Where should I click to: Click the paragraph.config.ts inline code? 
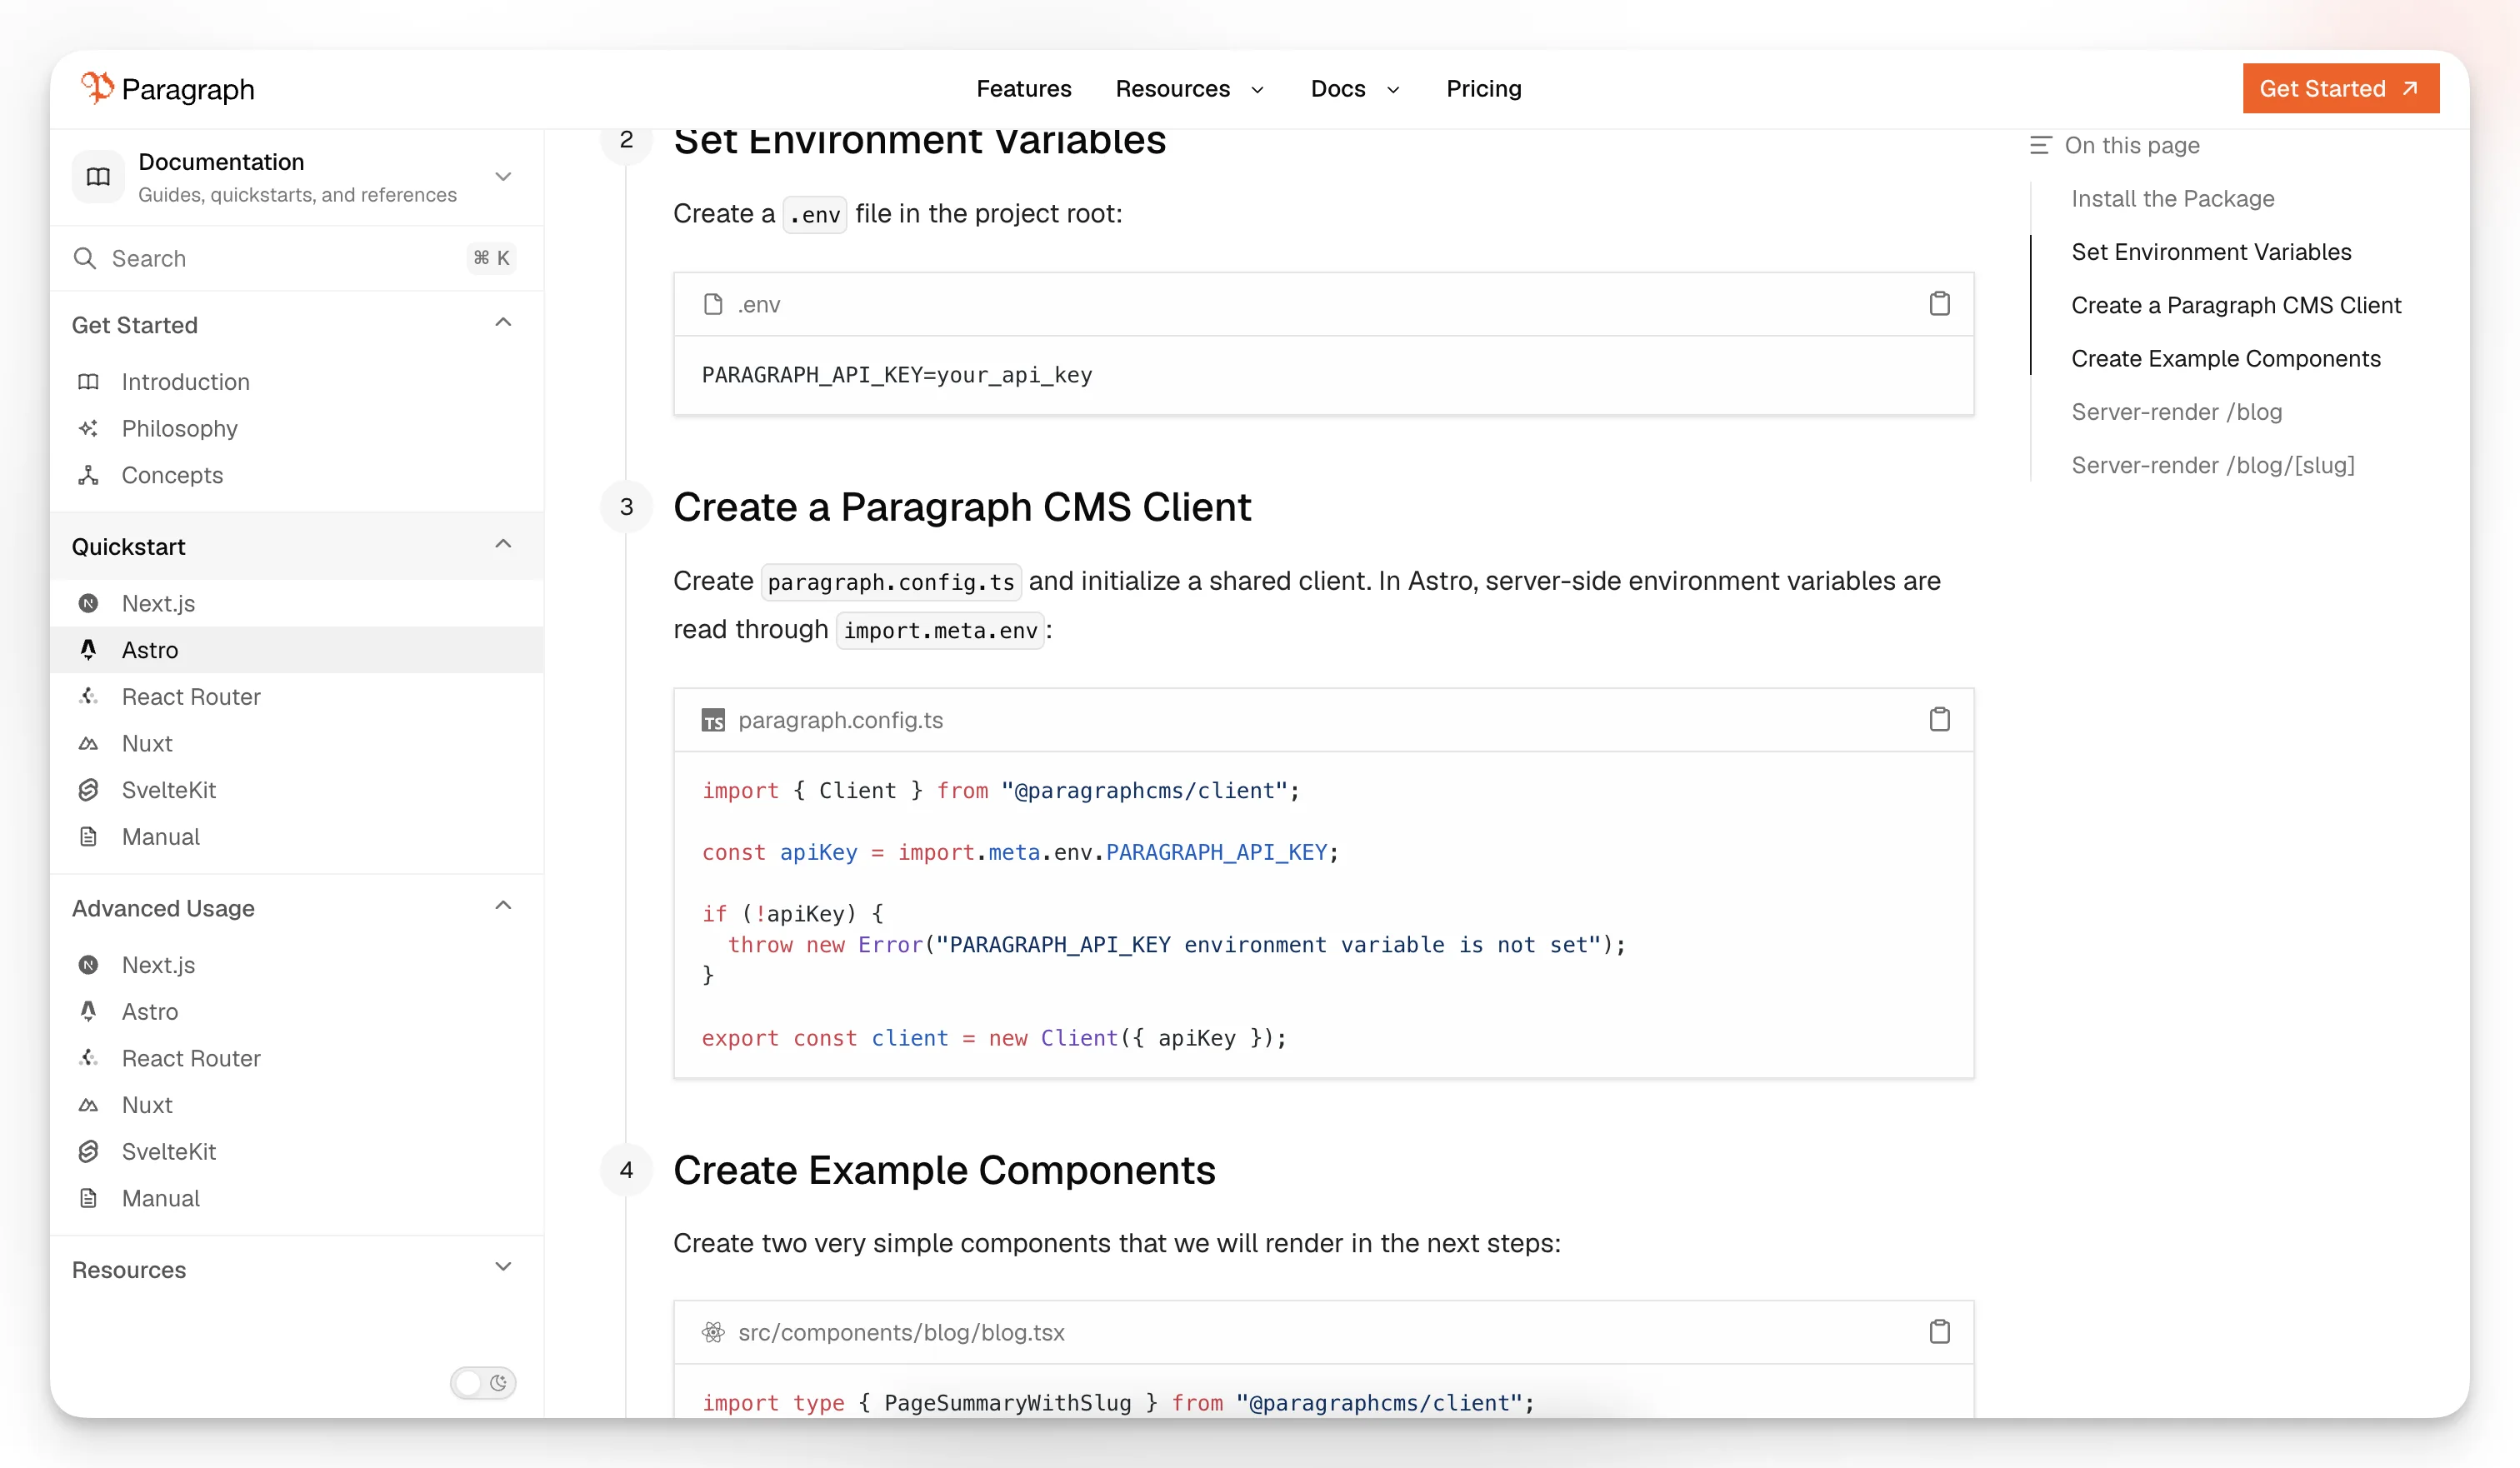coord(891,582)
